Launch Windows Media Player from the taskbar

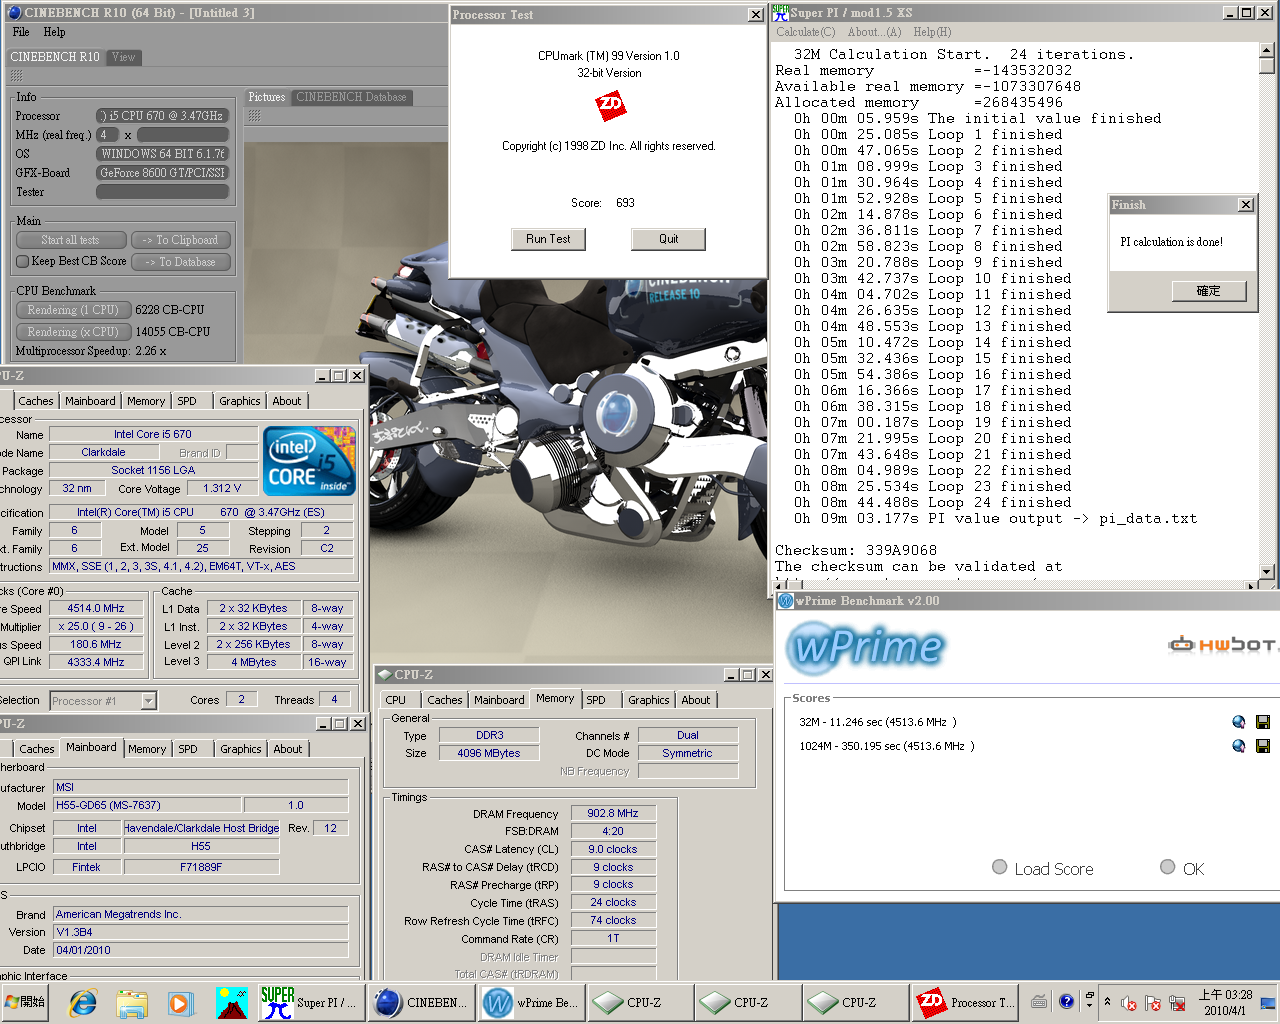click(180, 1002)
